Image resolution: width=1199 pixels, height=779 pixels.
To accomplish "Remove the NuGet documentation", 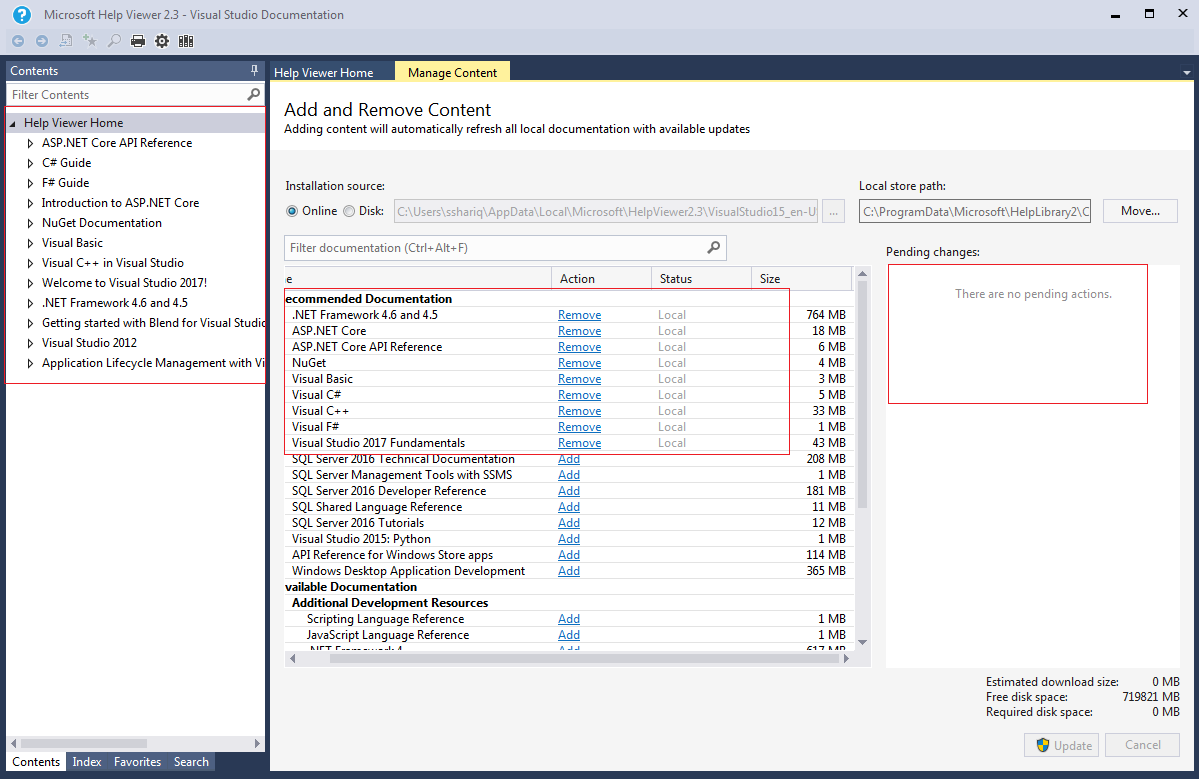I will (579, 363).
